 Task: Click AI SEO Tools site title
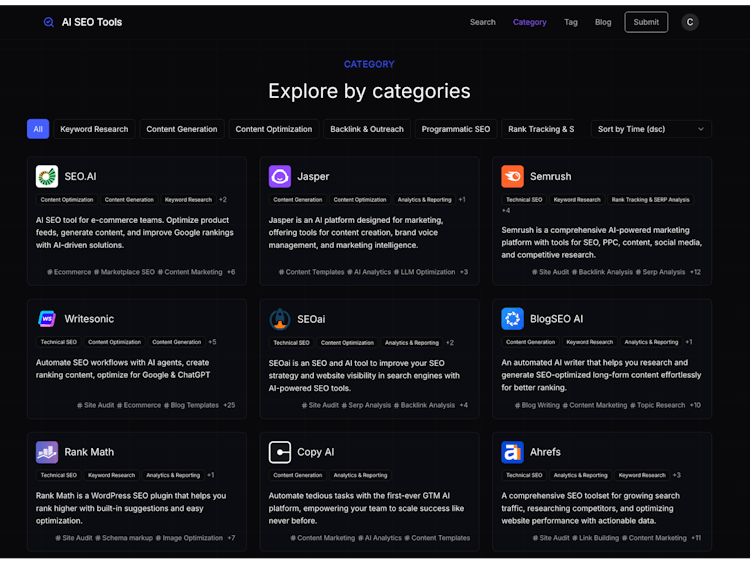92,22
